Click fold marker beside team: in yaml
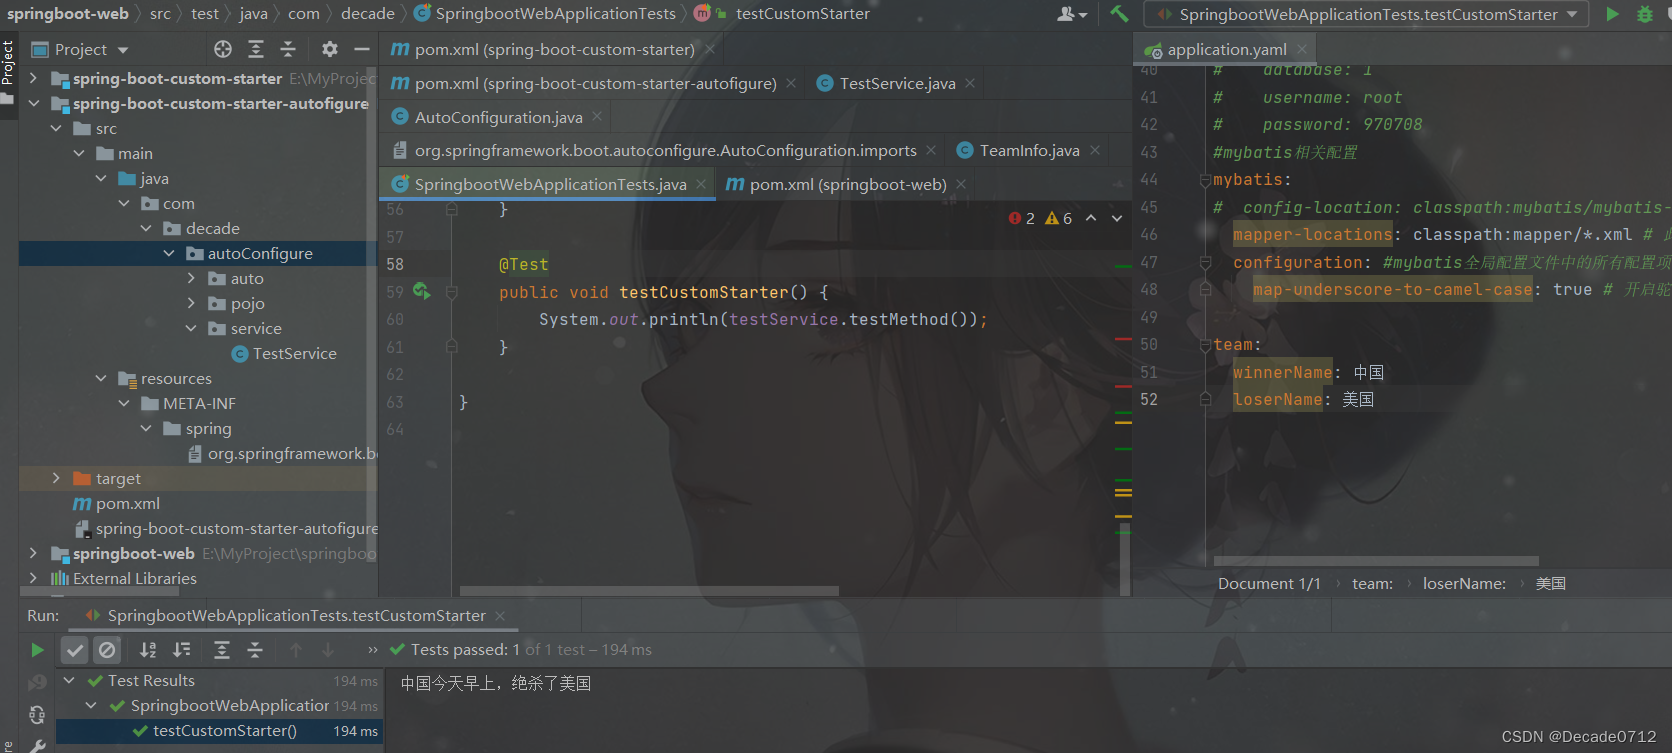 click(1205, 345)
